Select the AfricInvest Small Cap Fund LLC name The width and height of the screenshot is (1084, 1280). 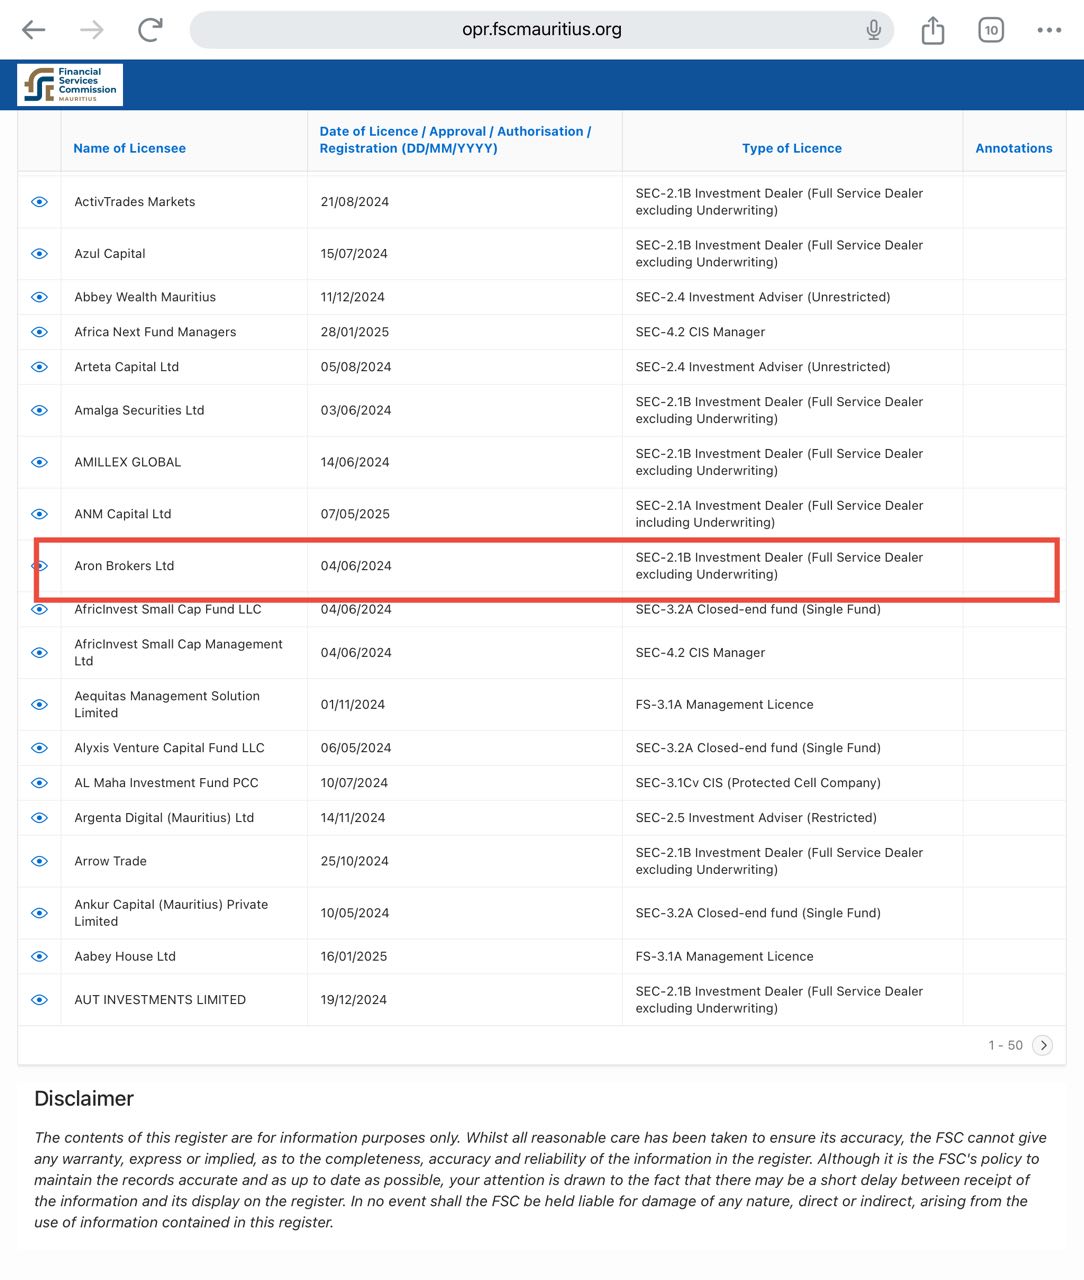[x=168, y=609]
